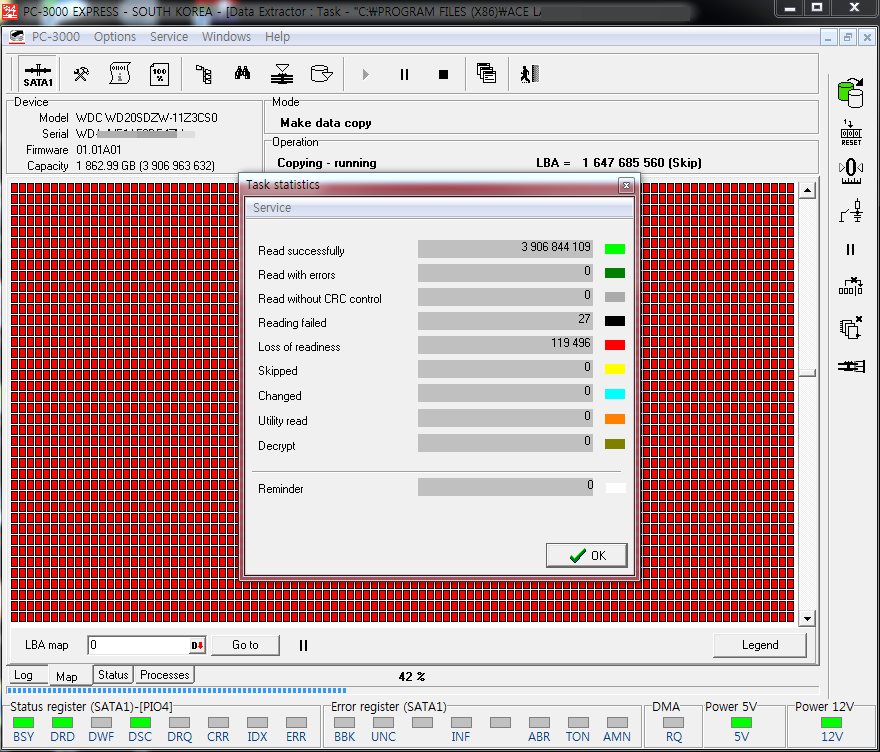
Task: Click the map scrollbar down arrow
Action: [807, 618]
